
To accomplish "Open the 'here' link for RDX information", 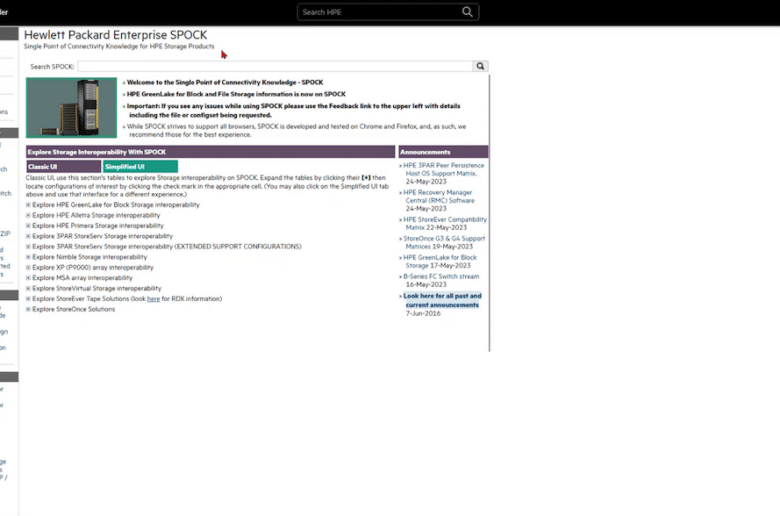I will coord(153,299).
